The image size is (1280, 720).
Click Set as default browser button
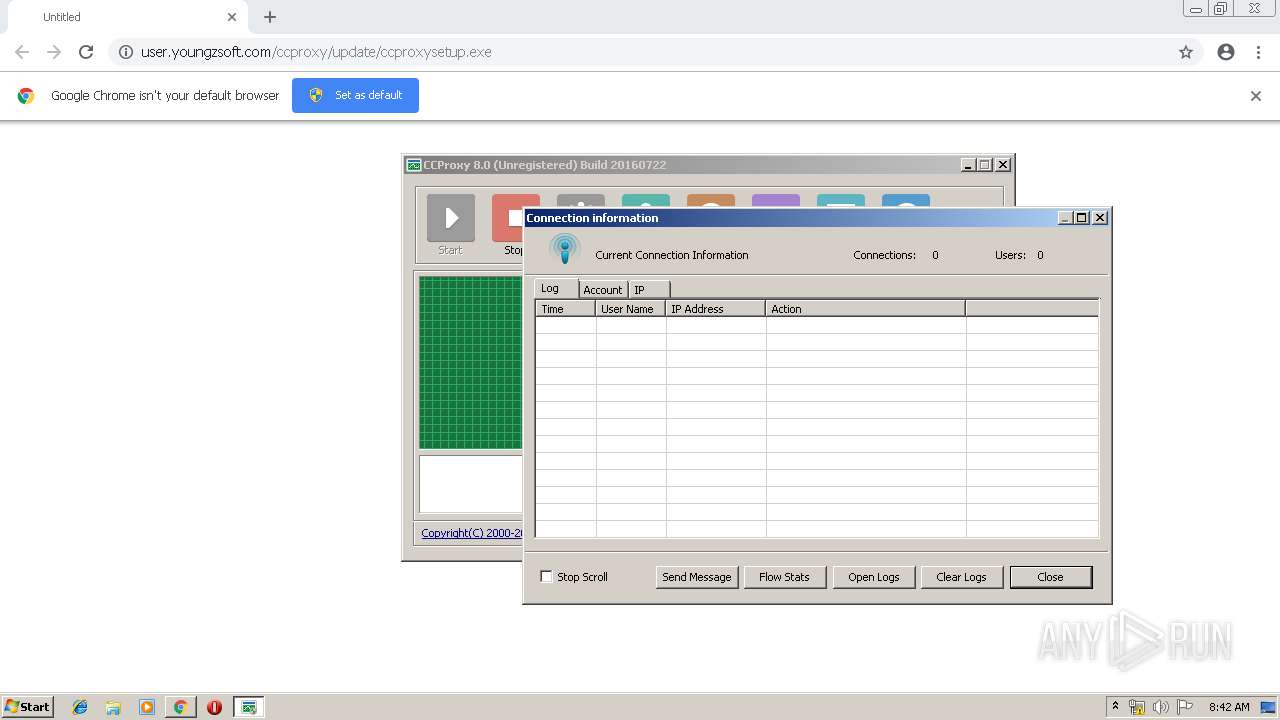click(355, 95)
